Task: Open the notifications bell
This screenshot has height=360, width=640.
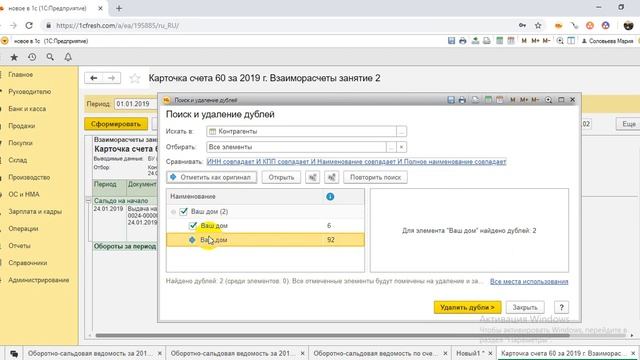Action: [68, 58]
